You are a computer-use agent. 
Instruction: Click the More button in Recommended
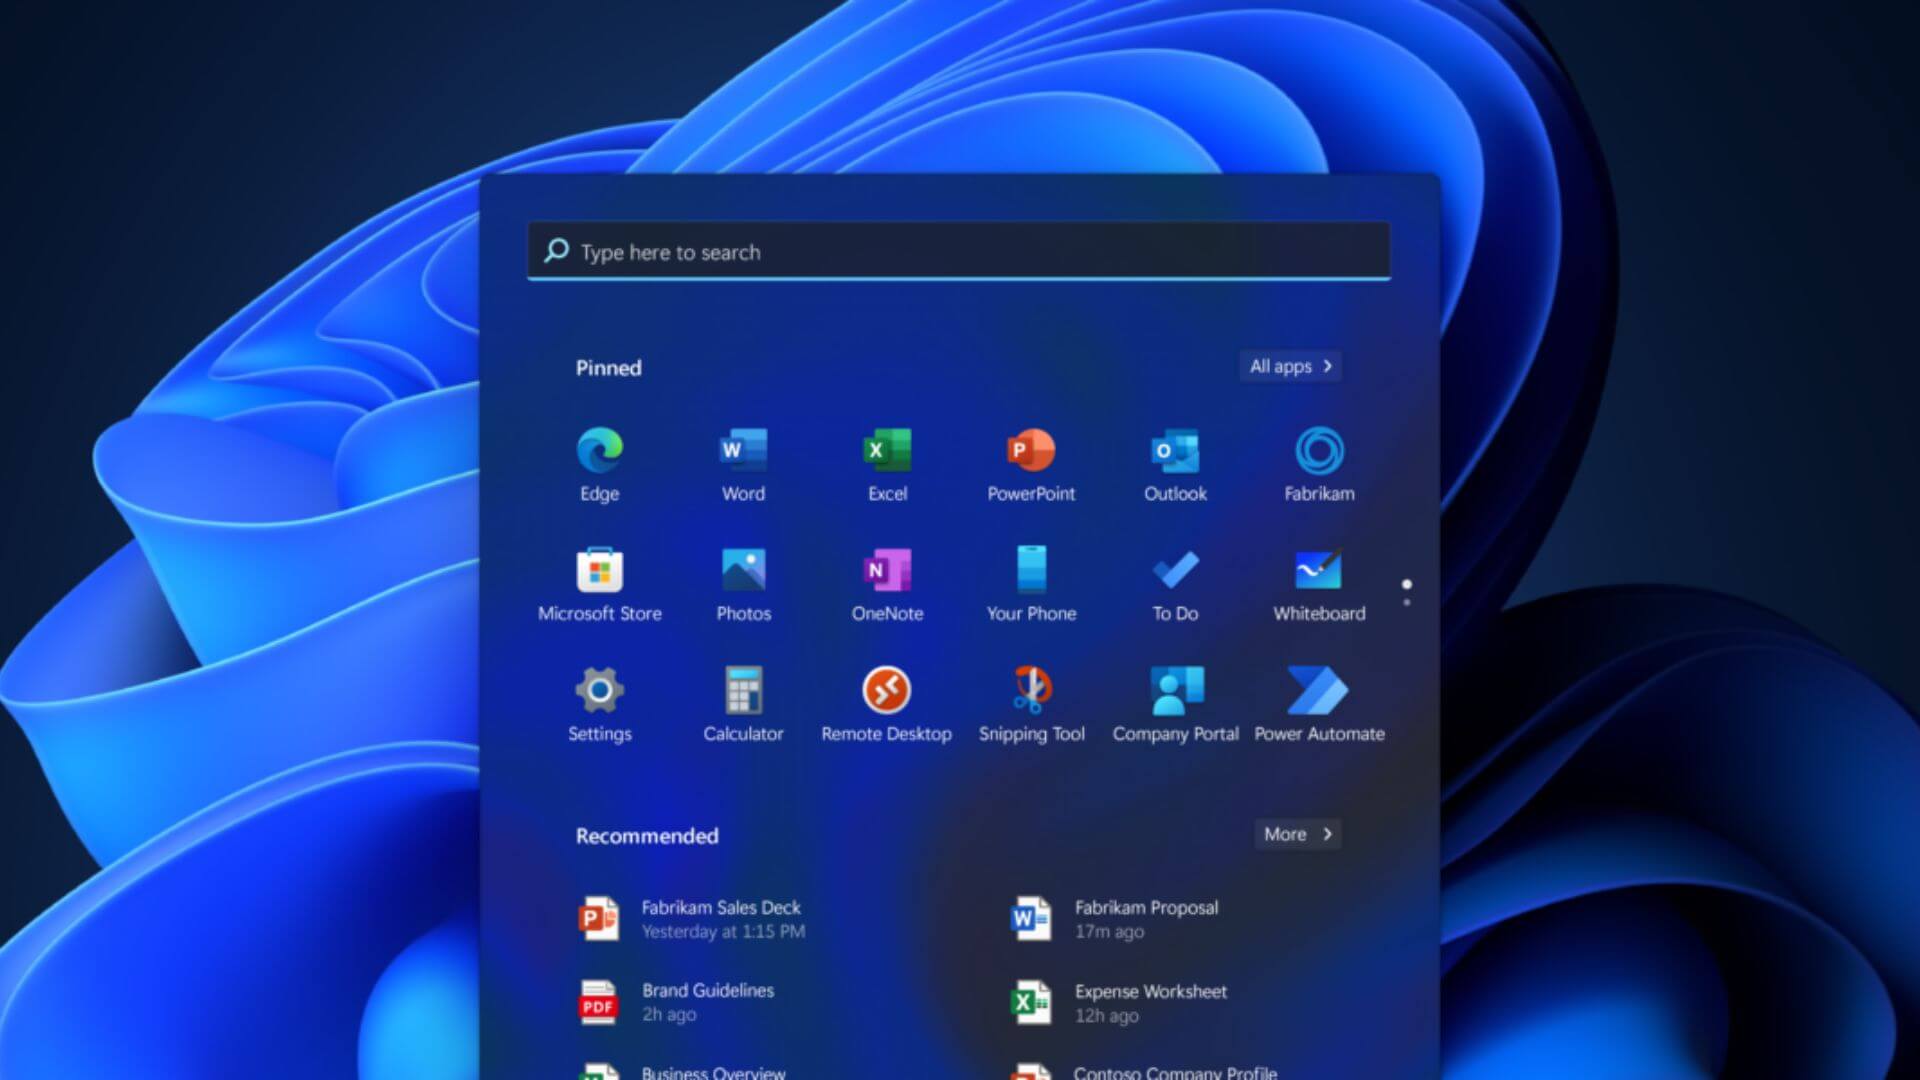(x=1298, y=834)
